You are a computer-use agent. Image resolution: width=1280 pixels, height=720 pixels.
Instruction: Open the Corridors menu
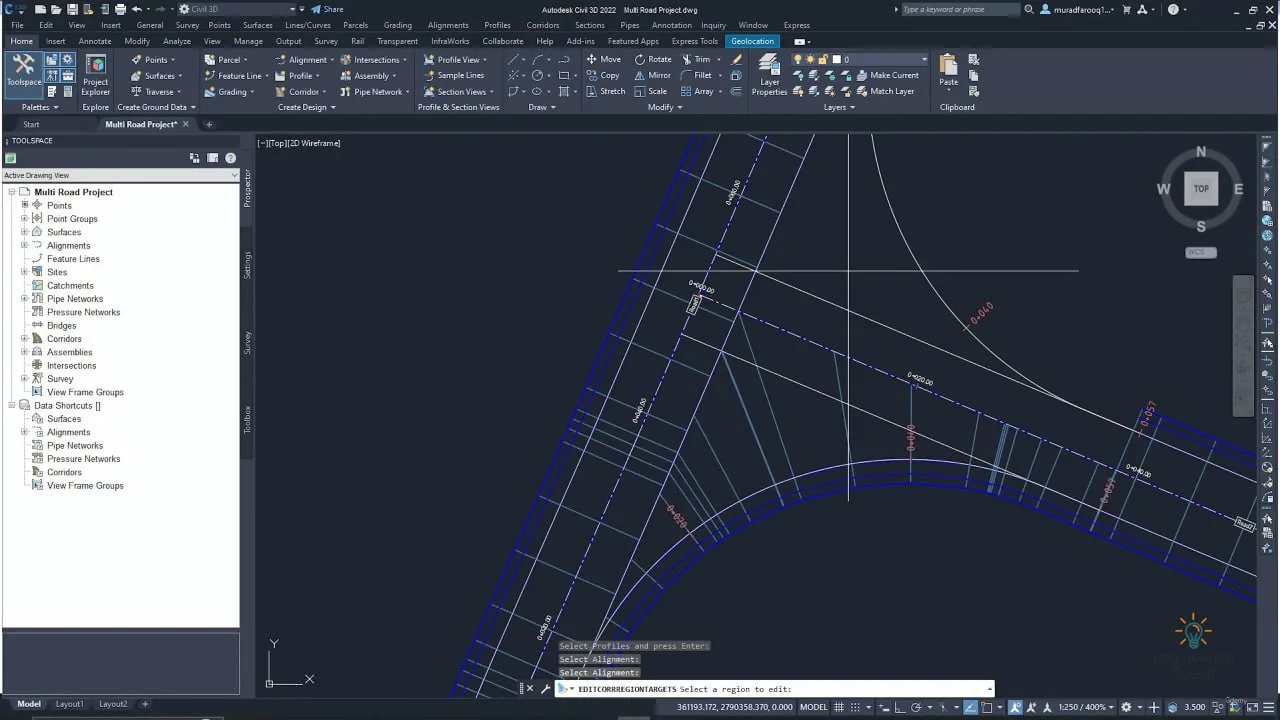pyautogui.click(x=543, y=25)
